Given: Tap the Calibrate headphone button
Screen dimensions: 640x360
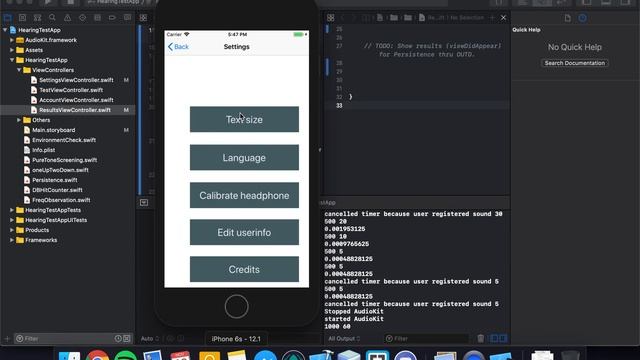Looking at the screenshot, I should (x=244, y=196).
